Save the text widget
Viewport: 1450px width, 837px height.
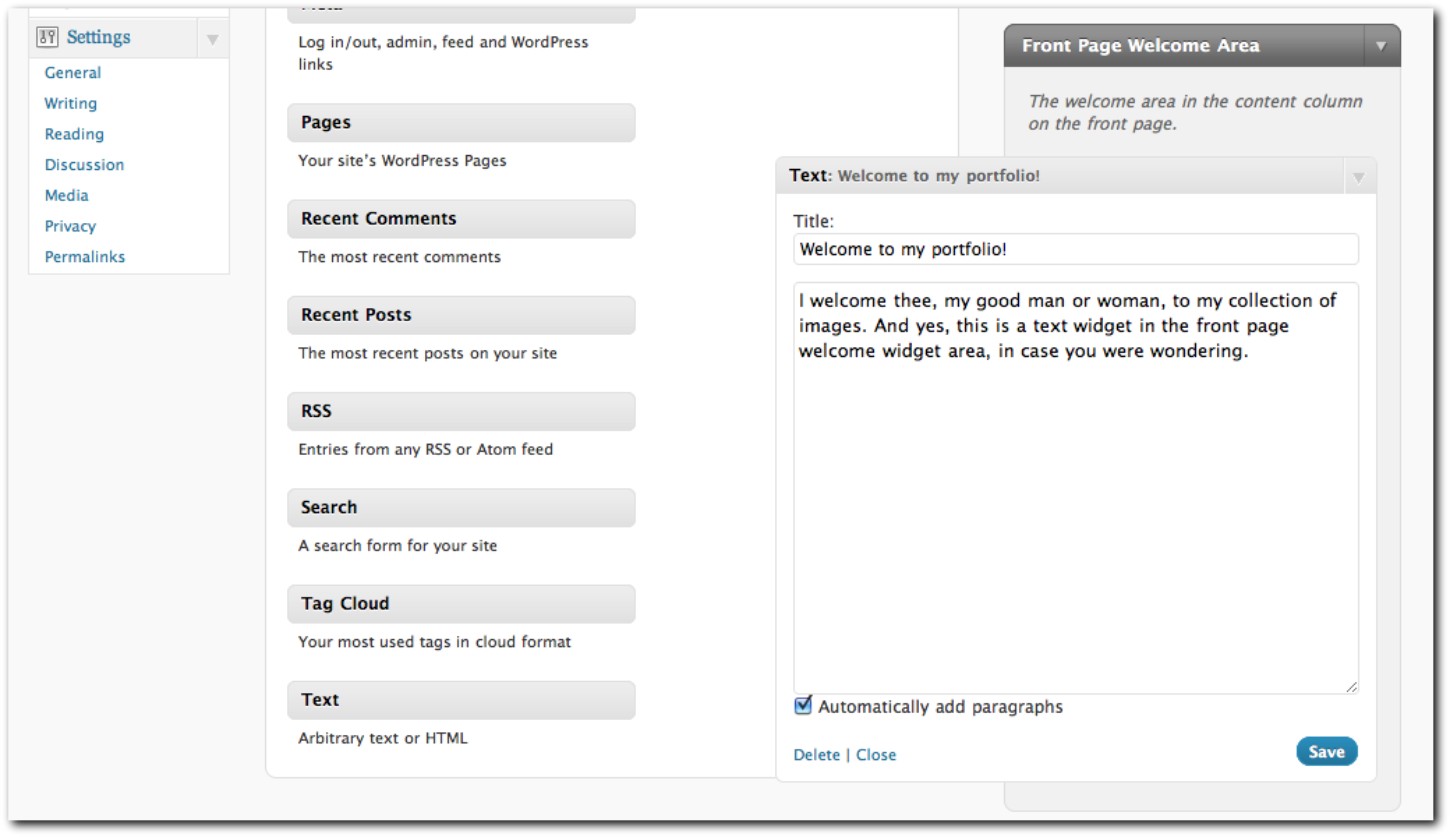click(x=1326, y=752)
